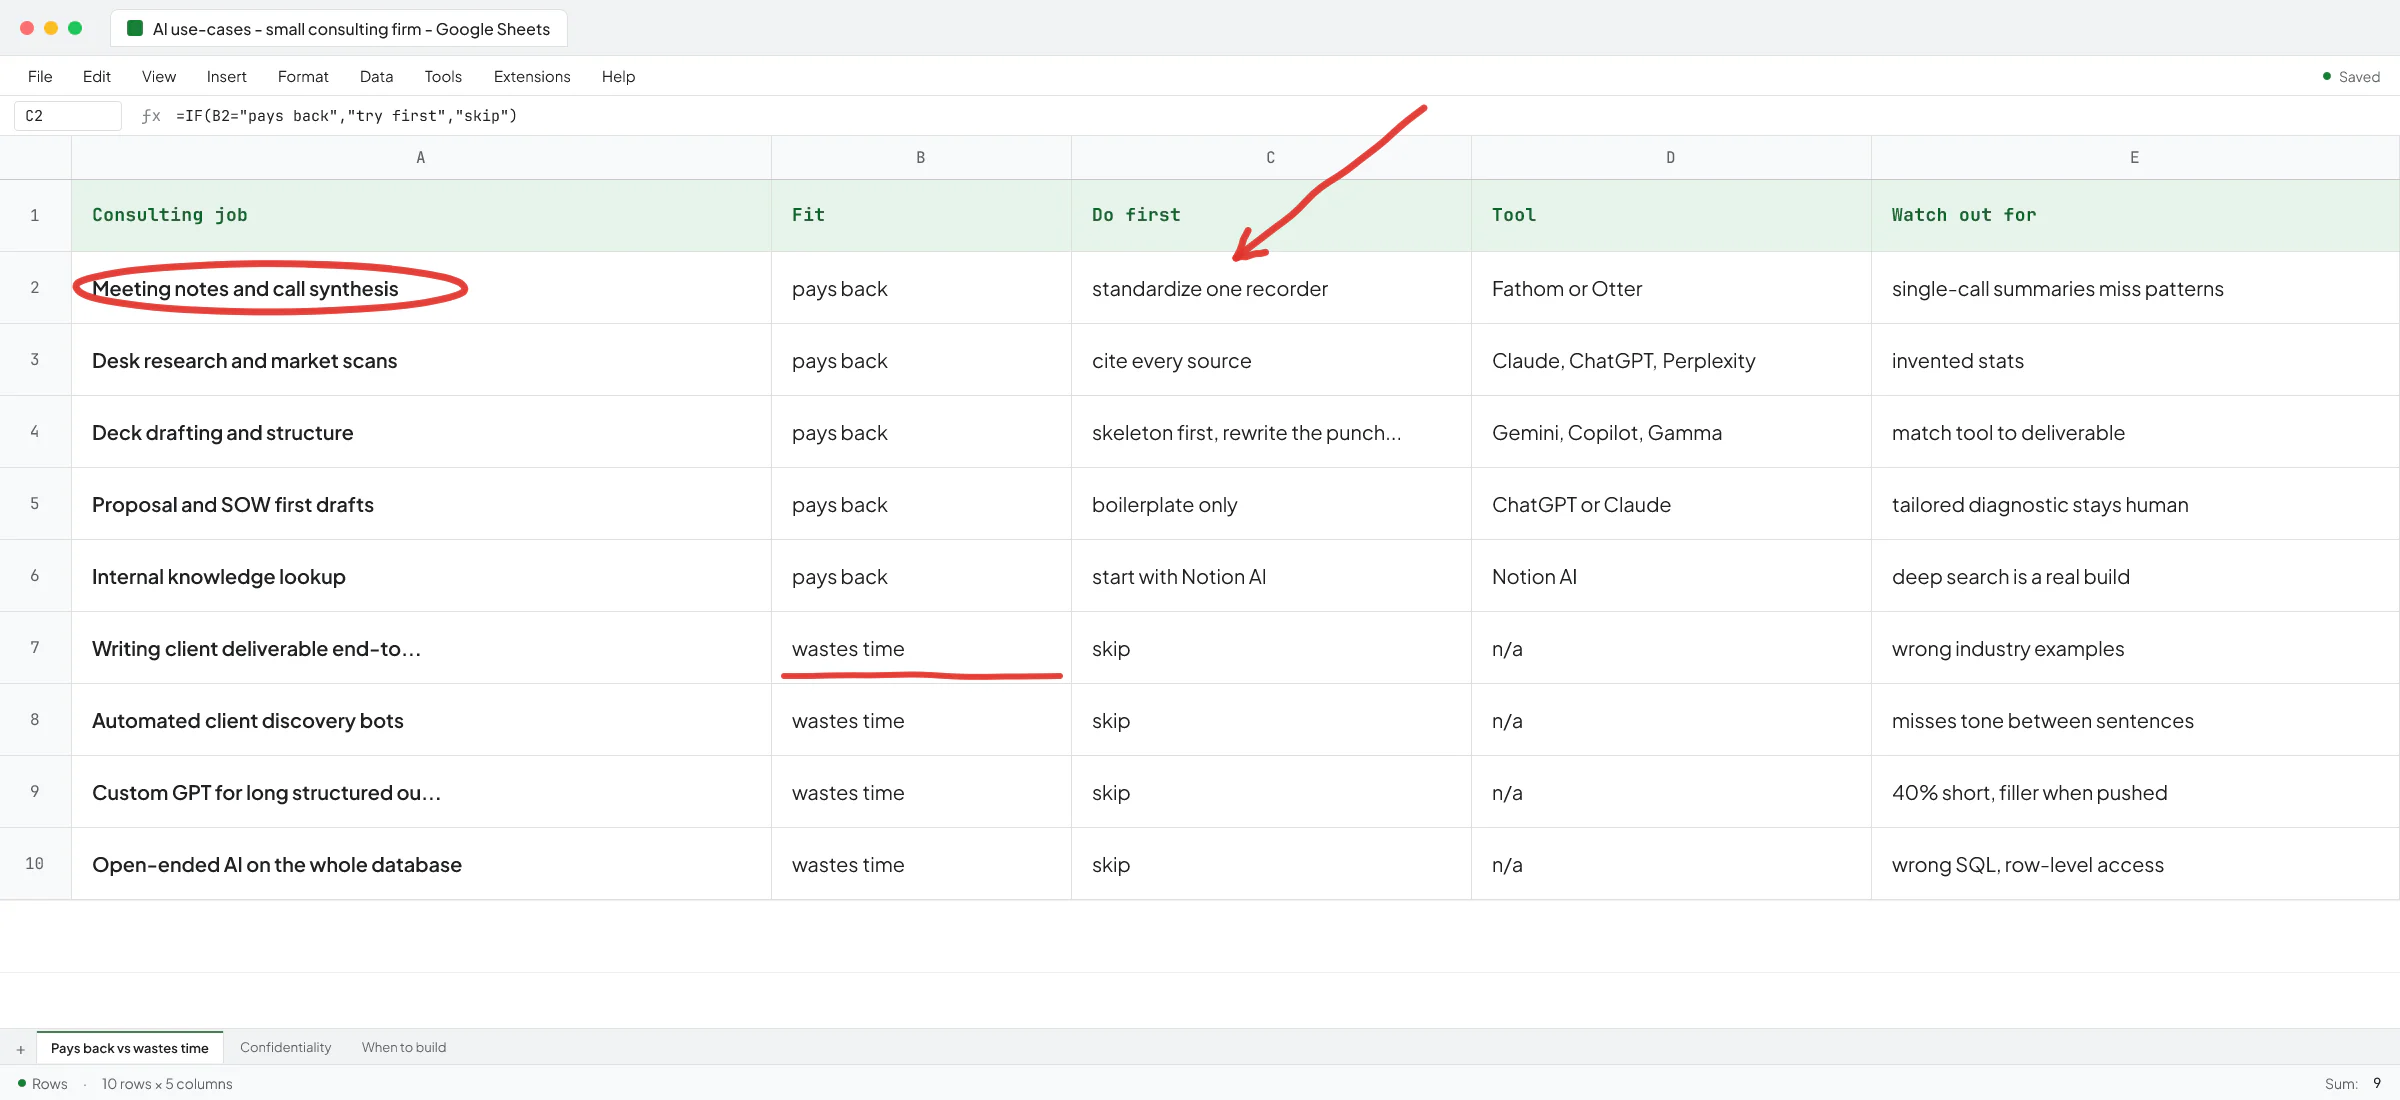Screen dimensions: 2400x1100
Task: Select the Deck drafting and structure cell
Action: pos(421,432)
